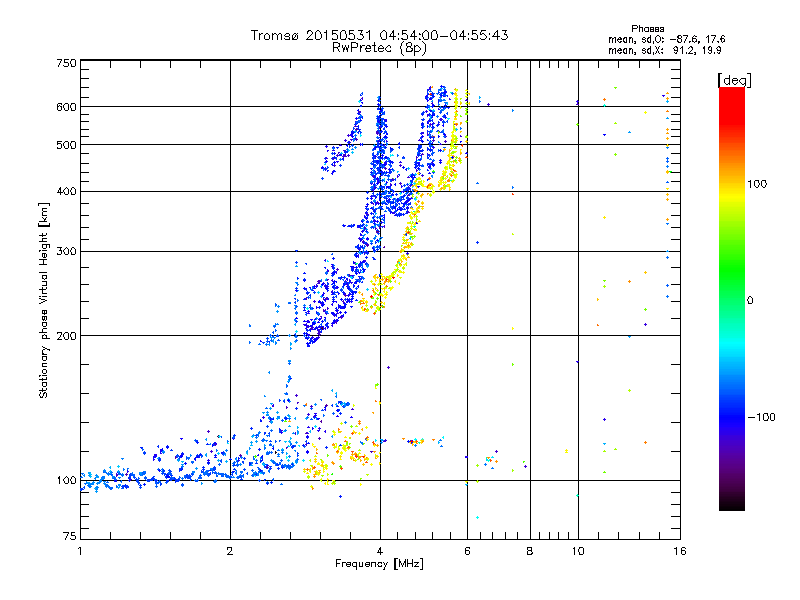
Task: Click the colorbar label '0'
Action: pos(750,300)
